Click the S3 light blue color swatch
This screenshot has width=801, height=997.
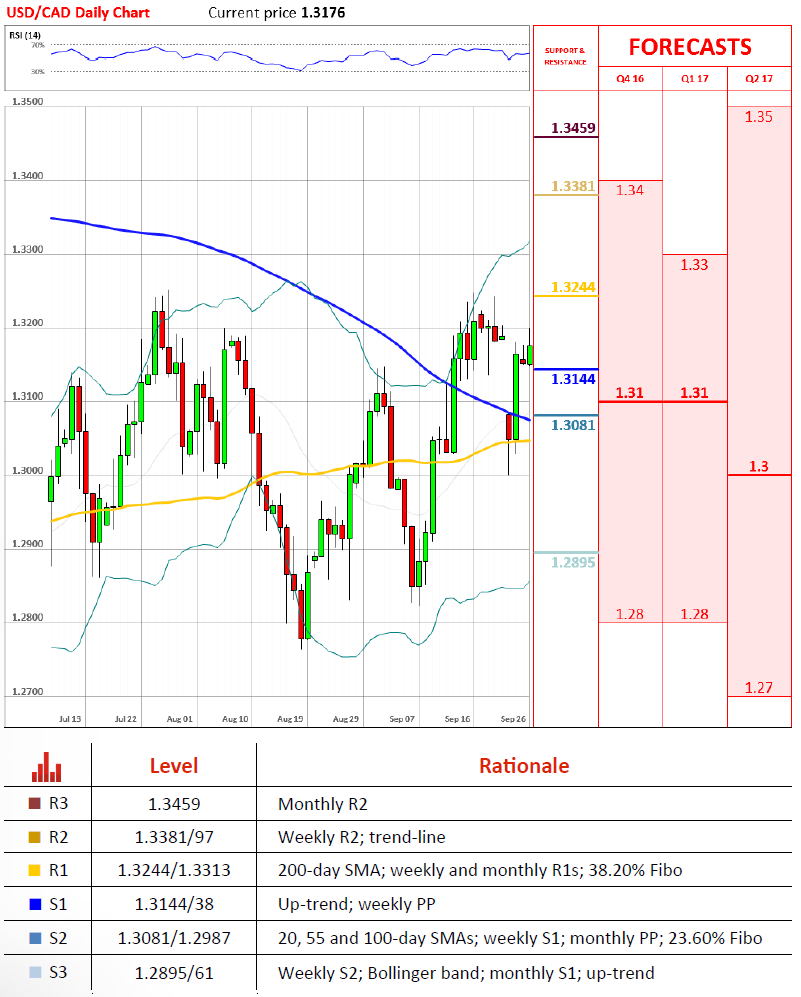click(x=35, y=972)
